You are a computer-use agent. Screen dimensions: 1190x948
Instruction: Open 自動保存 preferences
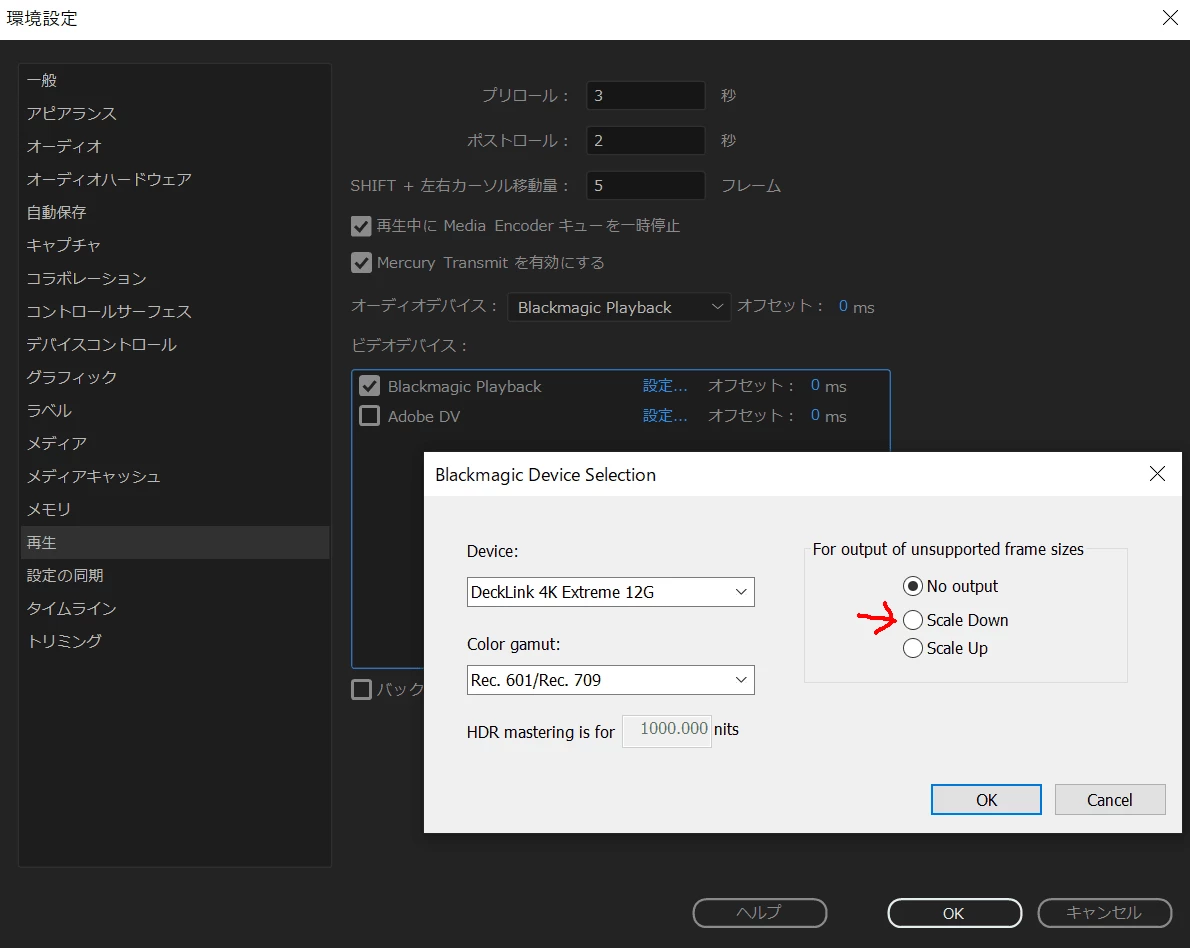click(175, 213)
